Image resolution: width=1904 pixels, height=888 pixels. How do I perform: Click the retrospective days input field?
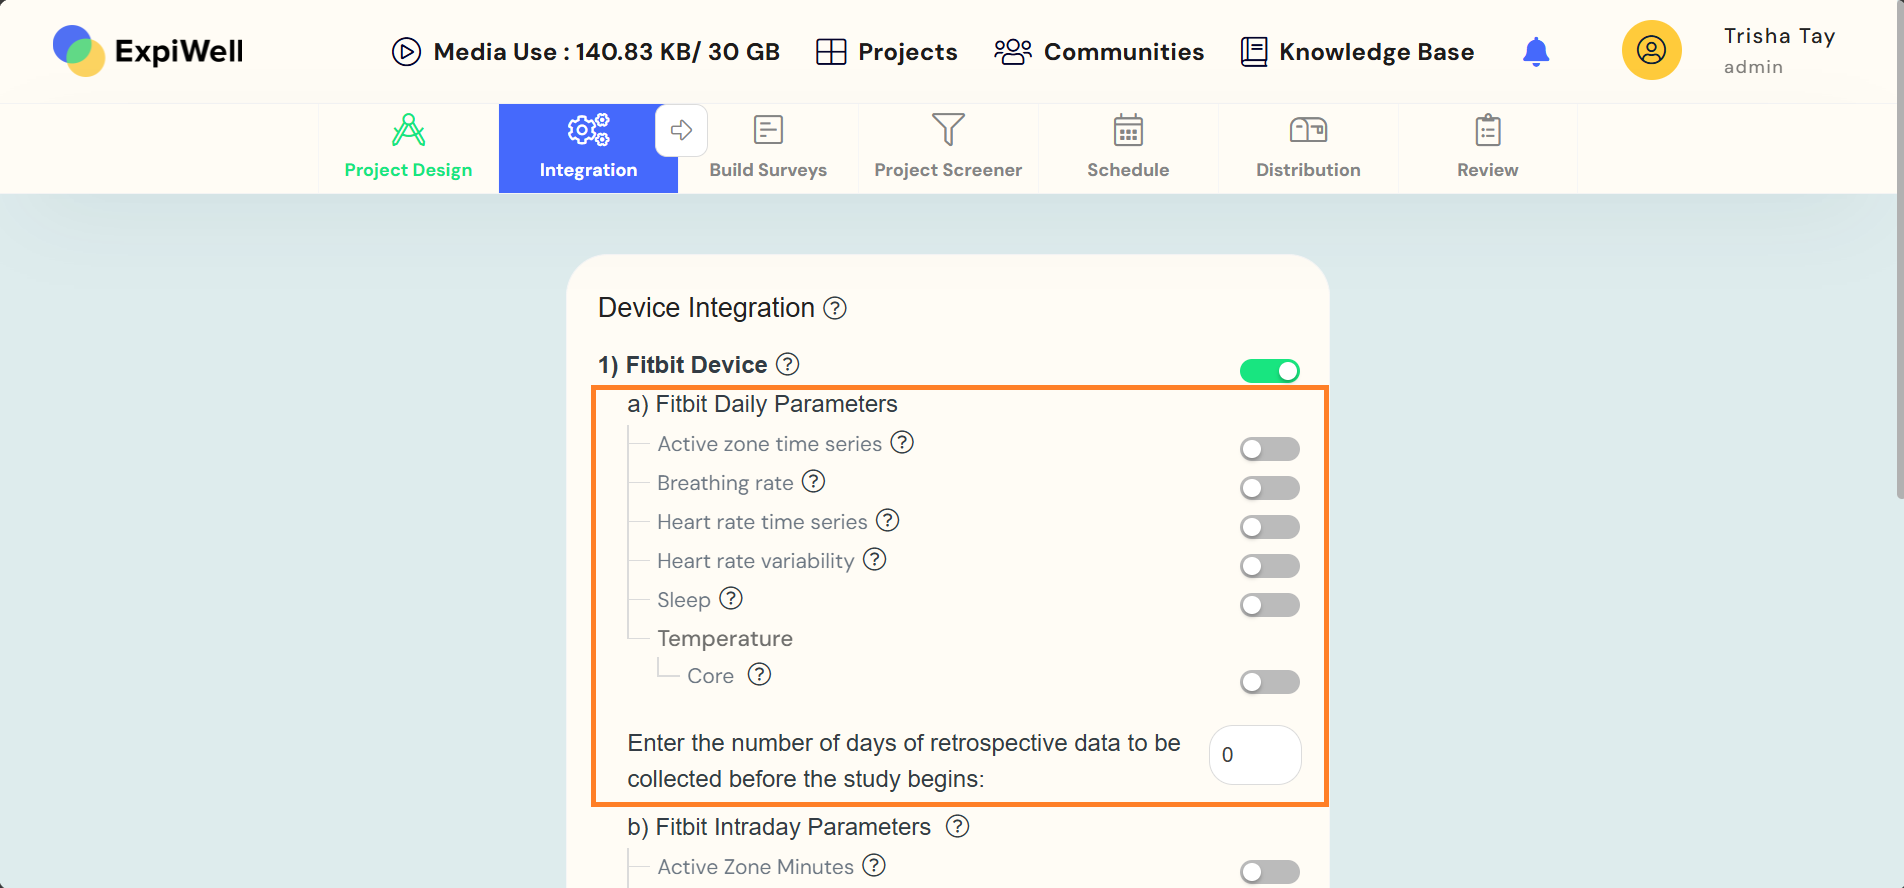(x=1255, y=755)
